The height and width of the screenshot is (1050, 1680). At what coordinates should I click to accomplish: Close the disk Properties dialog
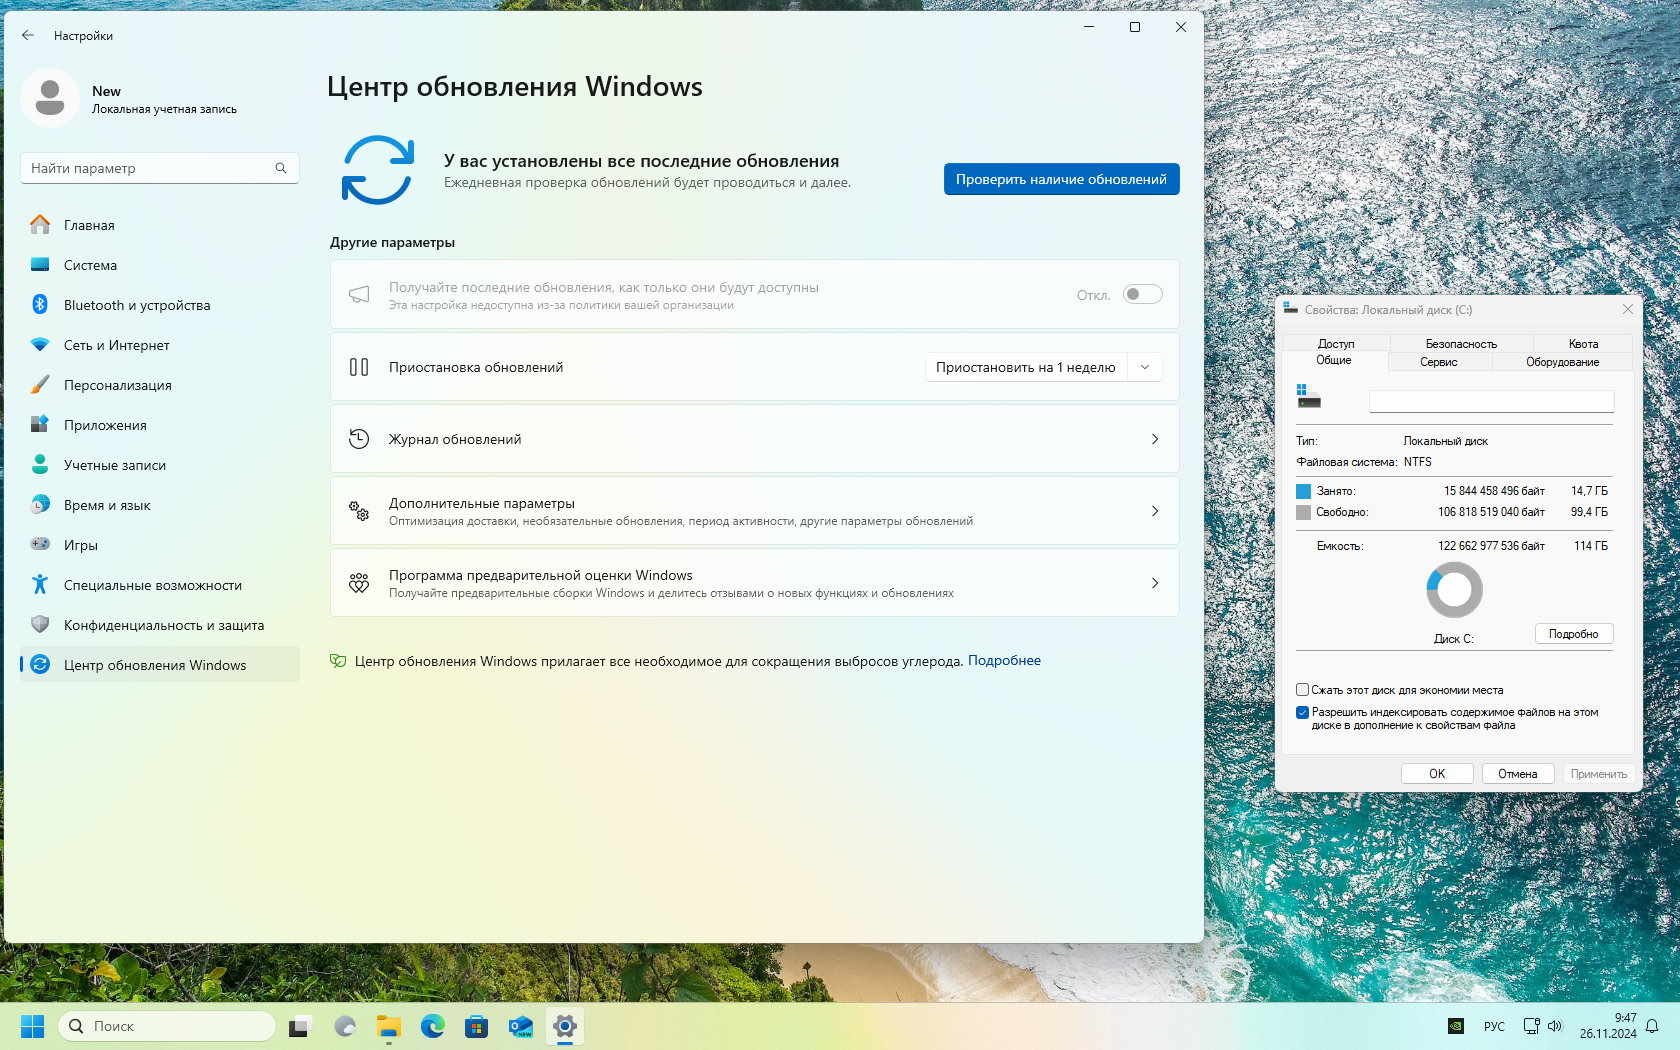[1627, 309]
